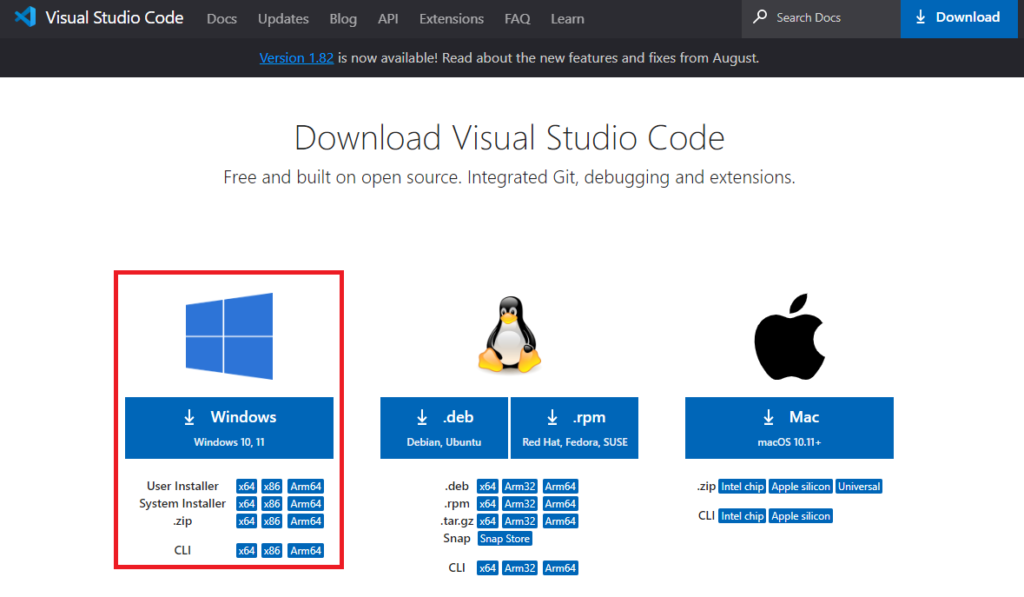Screen dimensions: 1024x597
Task: Select Mac .zip Universal download
Action: click(x=859, y=487)
